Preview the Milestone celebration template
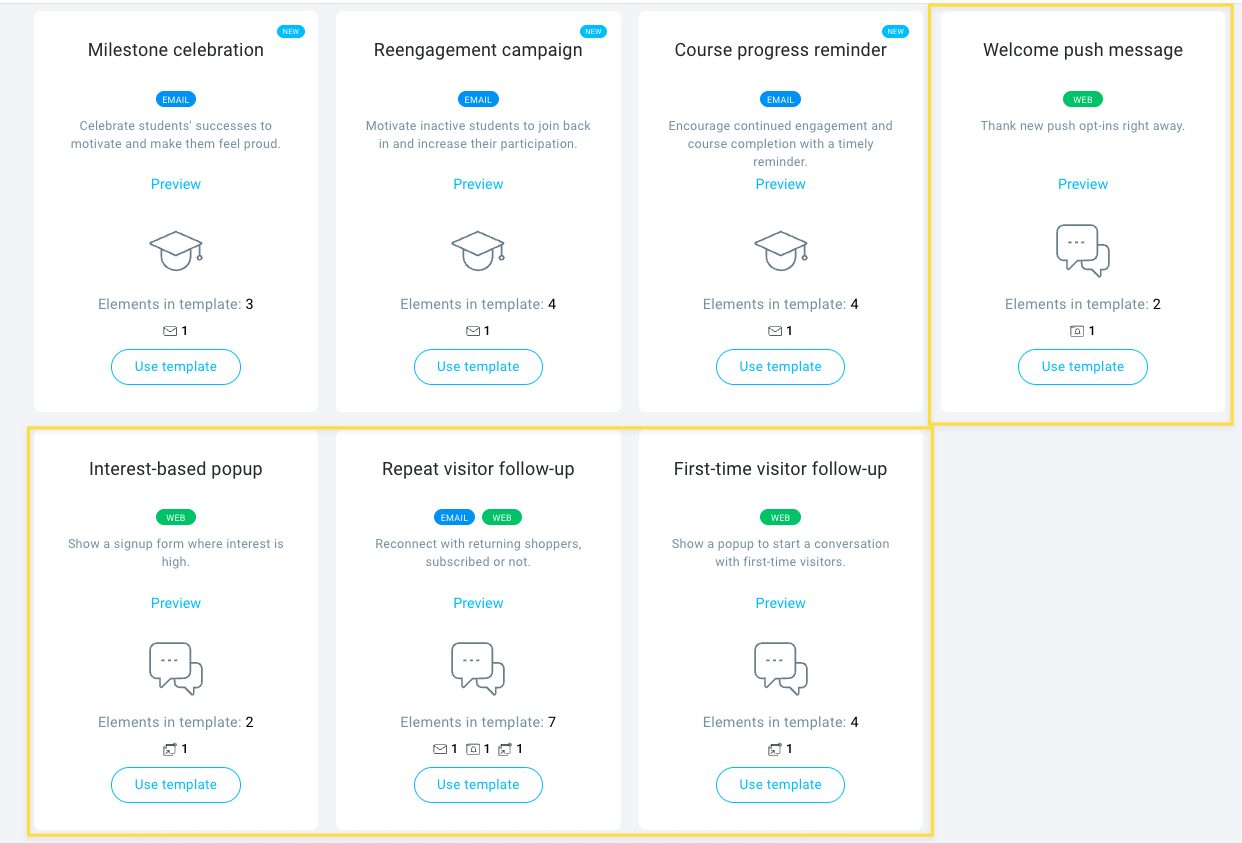 coord(176,184)
